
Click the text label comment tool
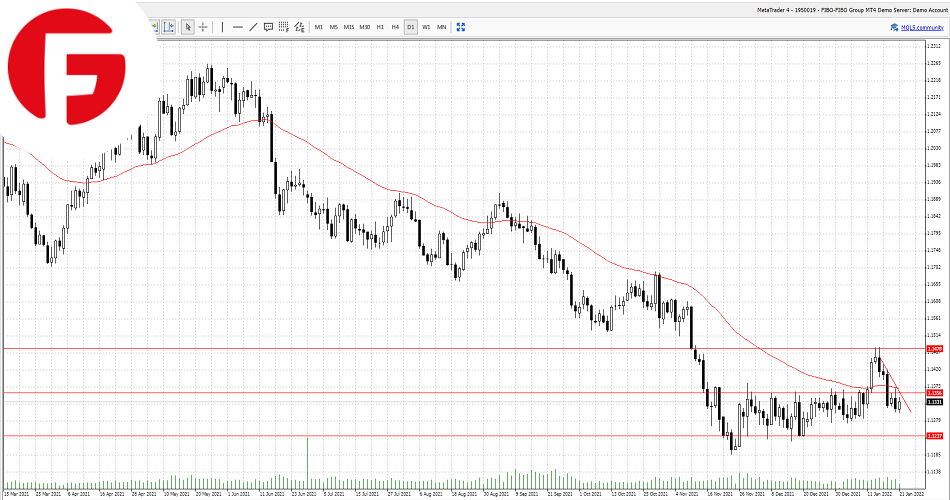[x=268, y=27]
